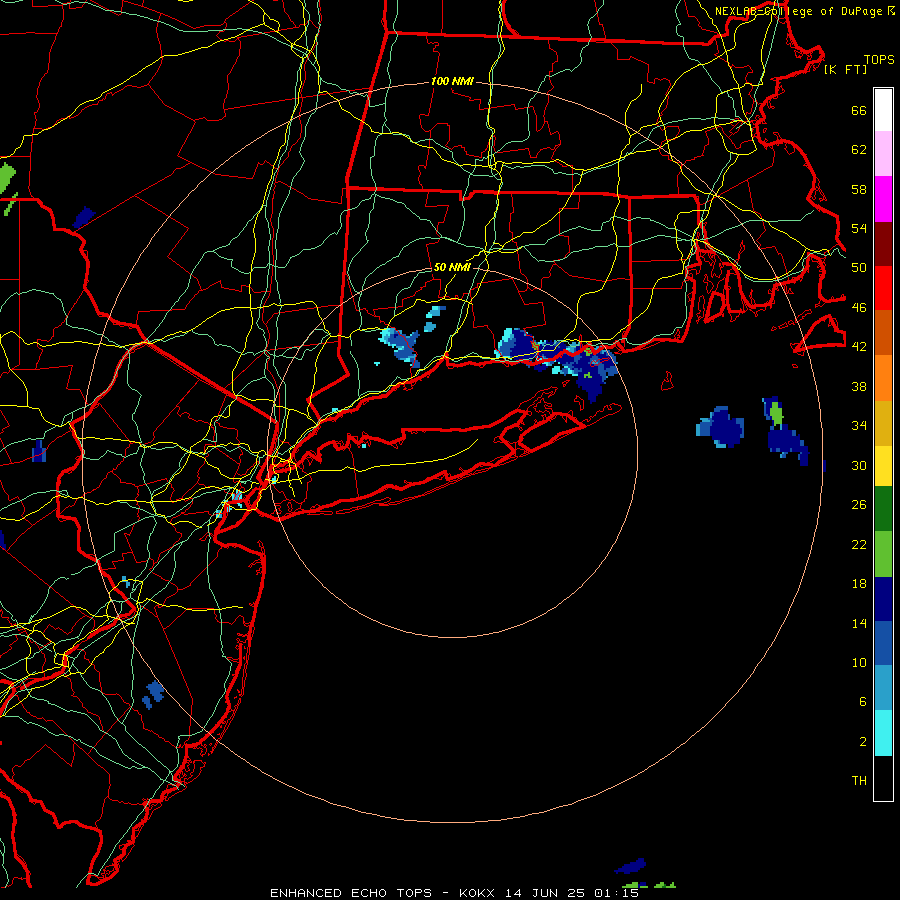Click the light blue echo in western Connecticut
The image size is (900, 900).
point(401,346)
